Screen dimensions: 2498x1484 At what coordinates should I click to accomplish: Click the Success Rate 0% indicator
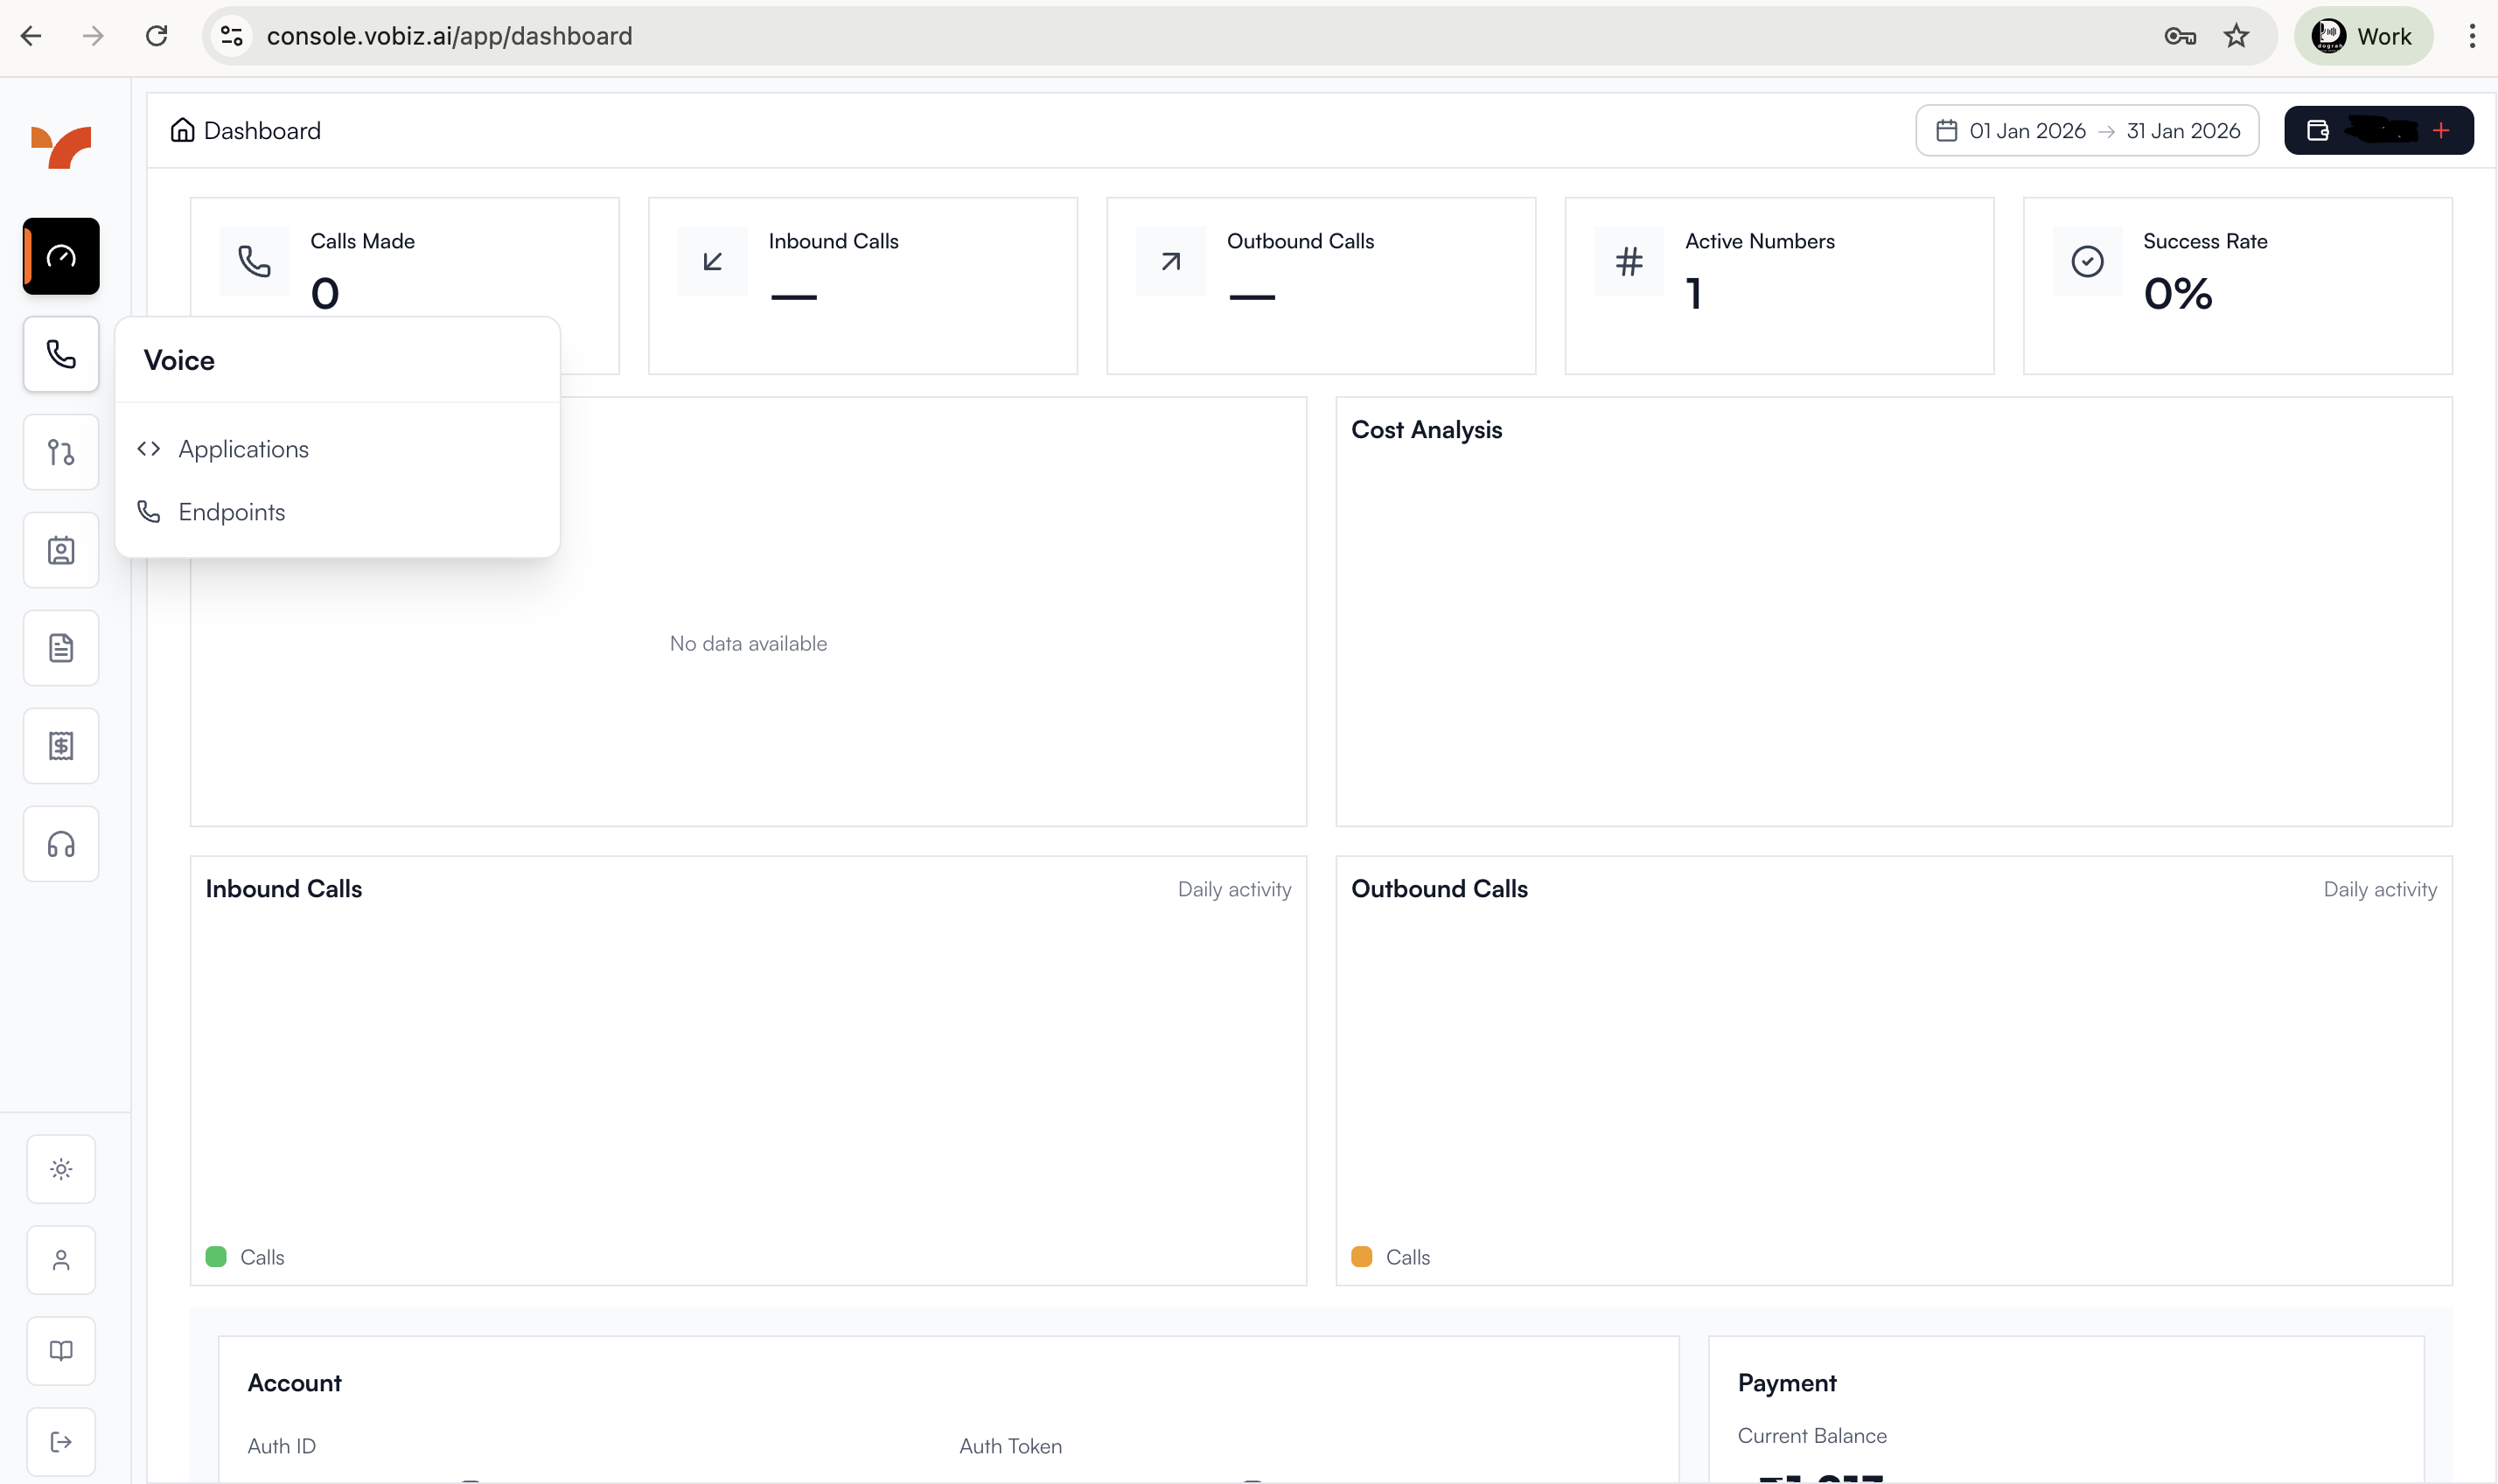click(x=2177, y=291)
